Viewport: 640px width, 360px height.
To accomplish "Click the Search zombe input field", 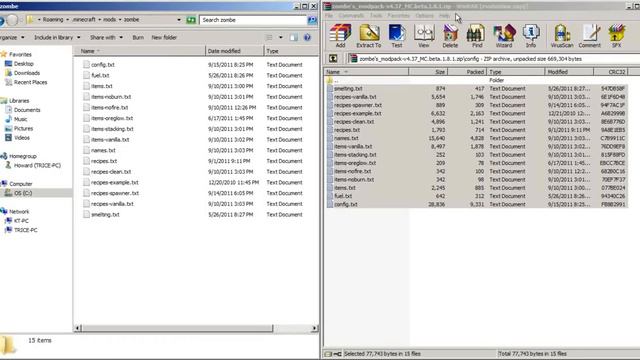I will (x=253, y=20).
